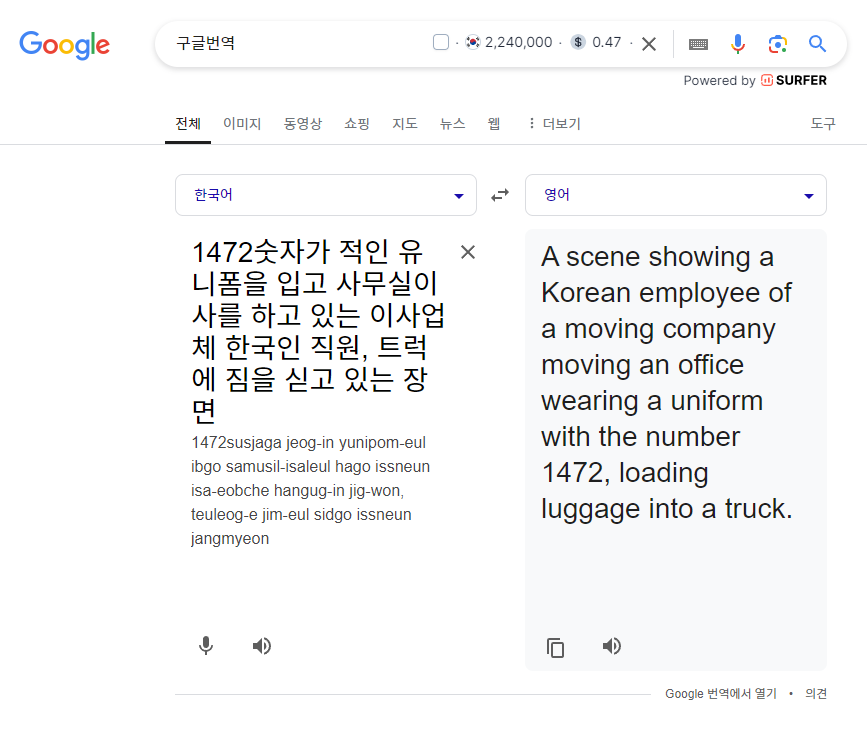Open target language dropdown 영어
The width and height of the screenshot is (867, 730).
tap(676, 195)
